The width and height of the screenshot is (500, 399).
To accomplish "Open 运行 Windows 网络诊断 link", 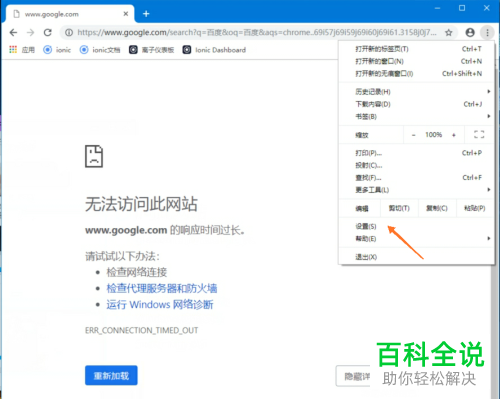I will [x=160, y=305].
